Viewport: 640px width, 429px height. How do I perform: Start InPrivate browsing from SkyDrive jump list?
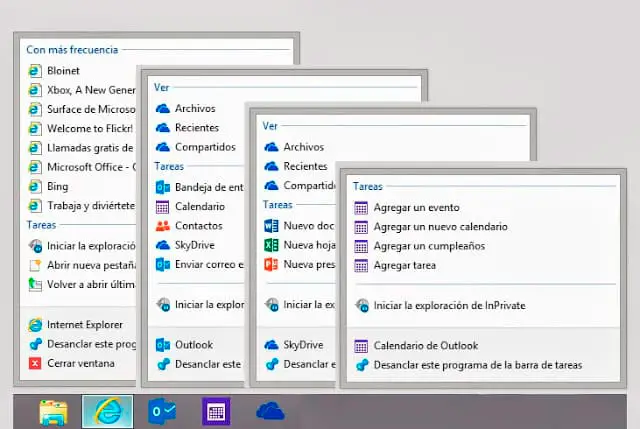coord(299,305)
